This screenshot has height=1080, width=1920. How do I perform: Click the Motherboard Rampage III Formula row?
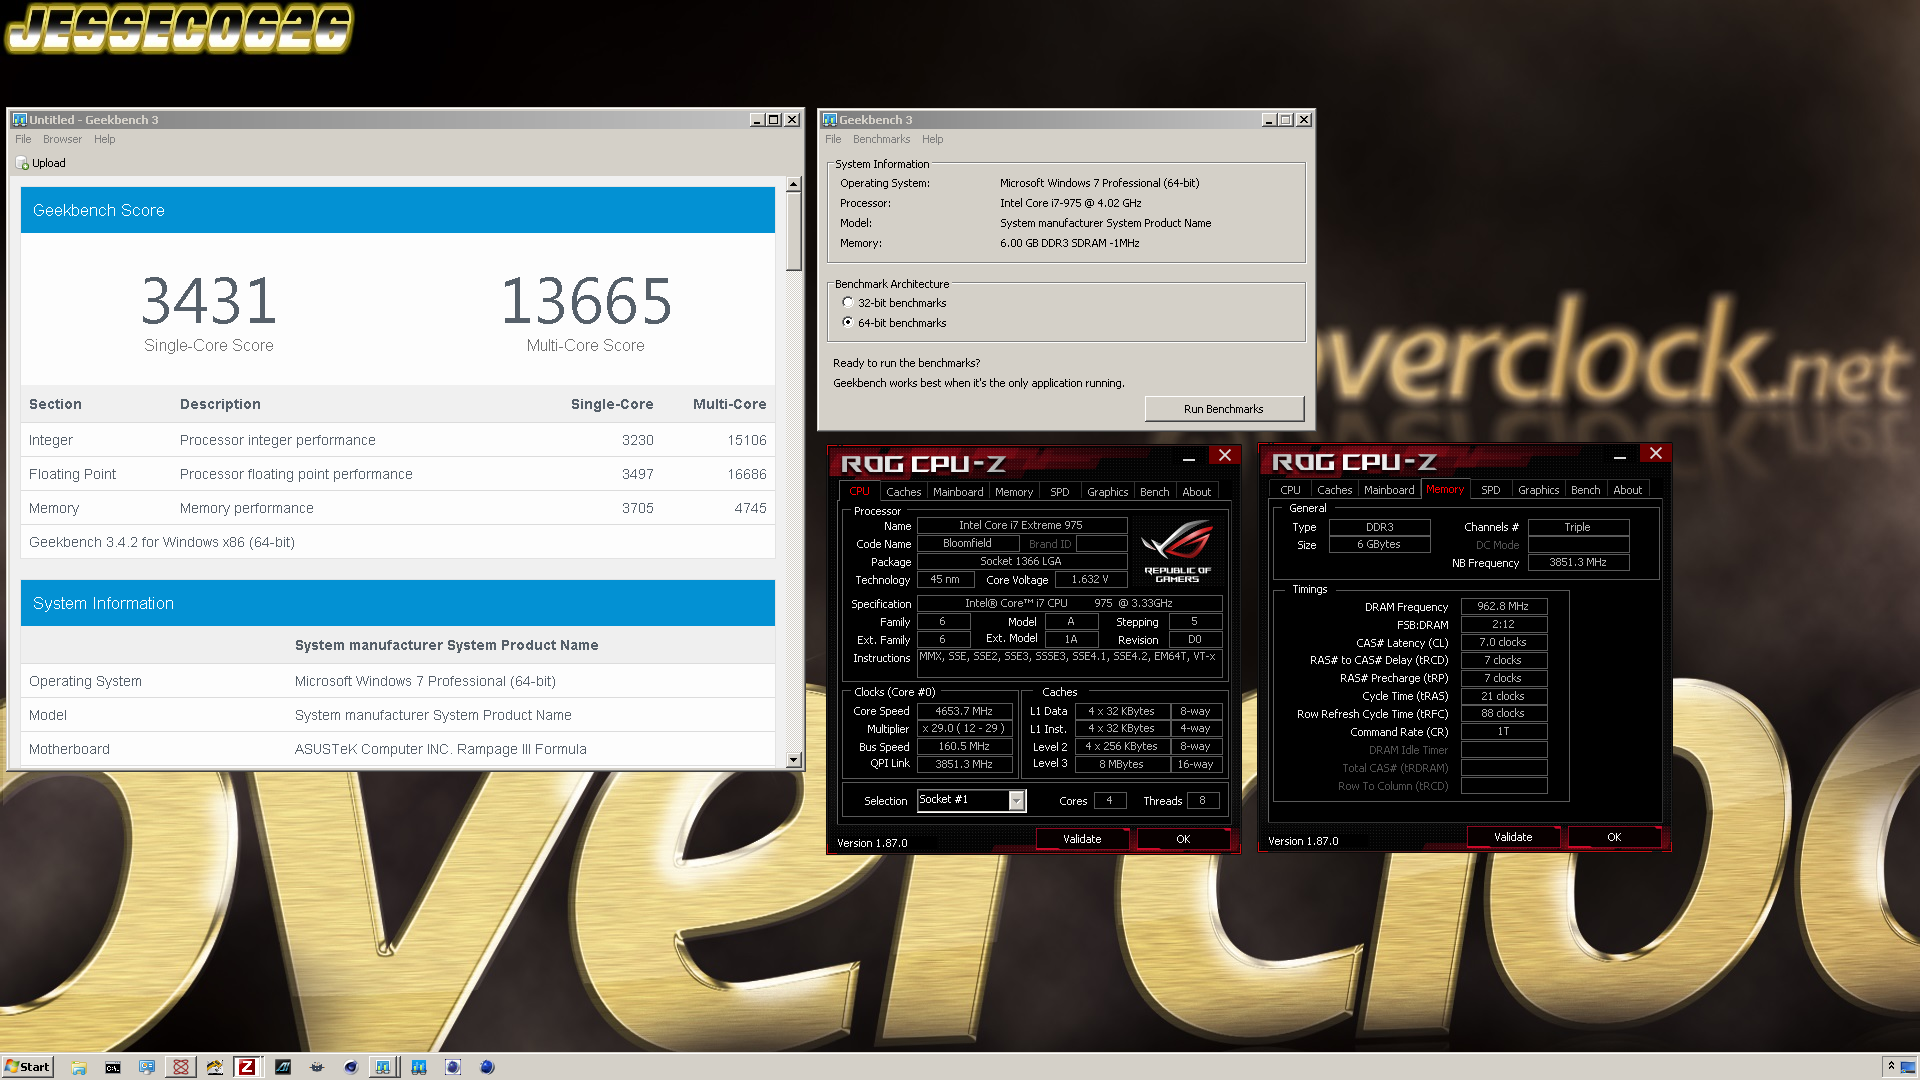click(398, 749)
